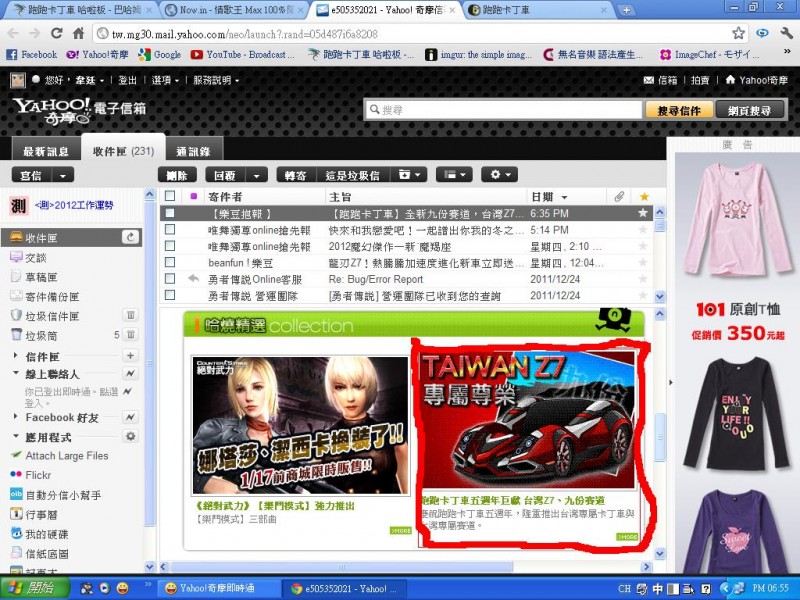
Task: Click the 搜尋信件 search mail button
Action: pyautogui.click(x=679, y=110)
